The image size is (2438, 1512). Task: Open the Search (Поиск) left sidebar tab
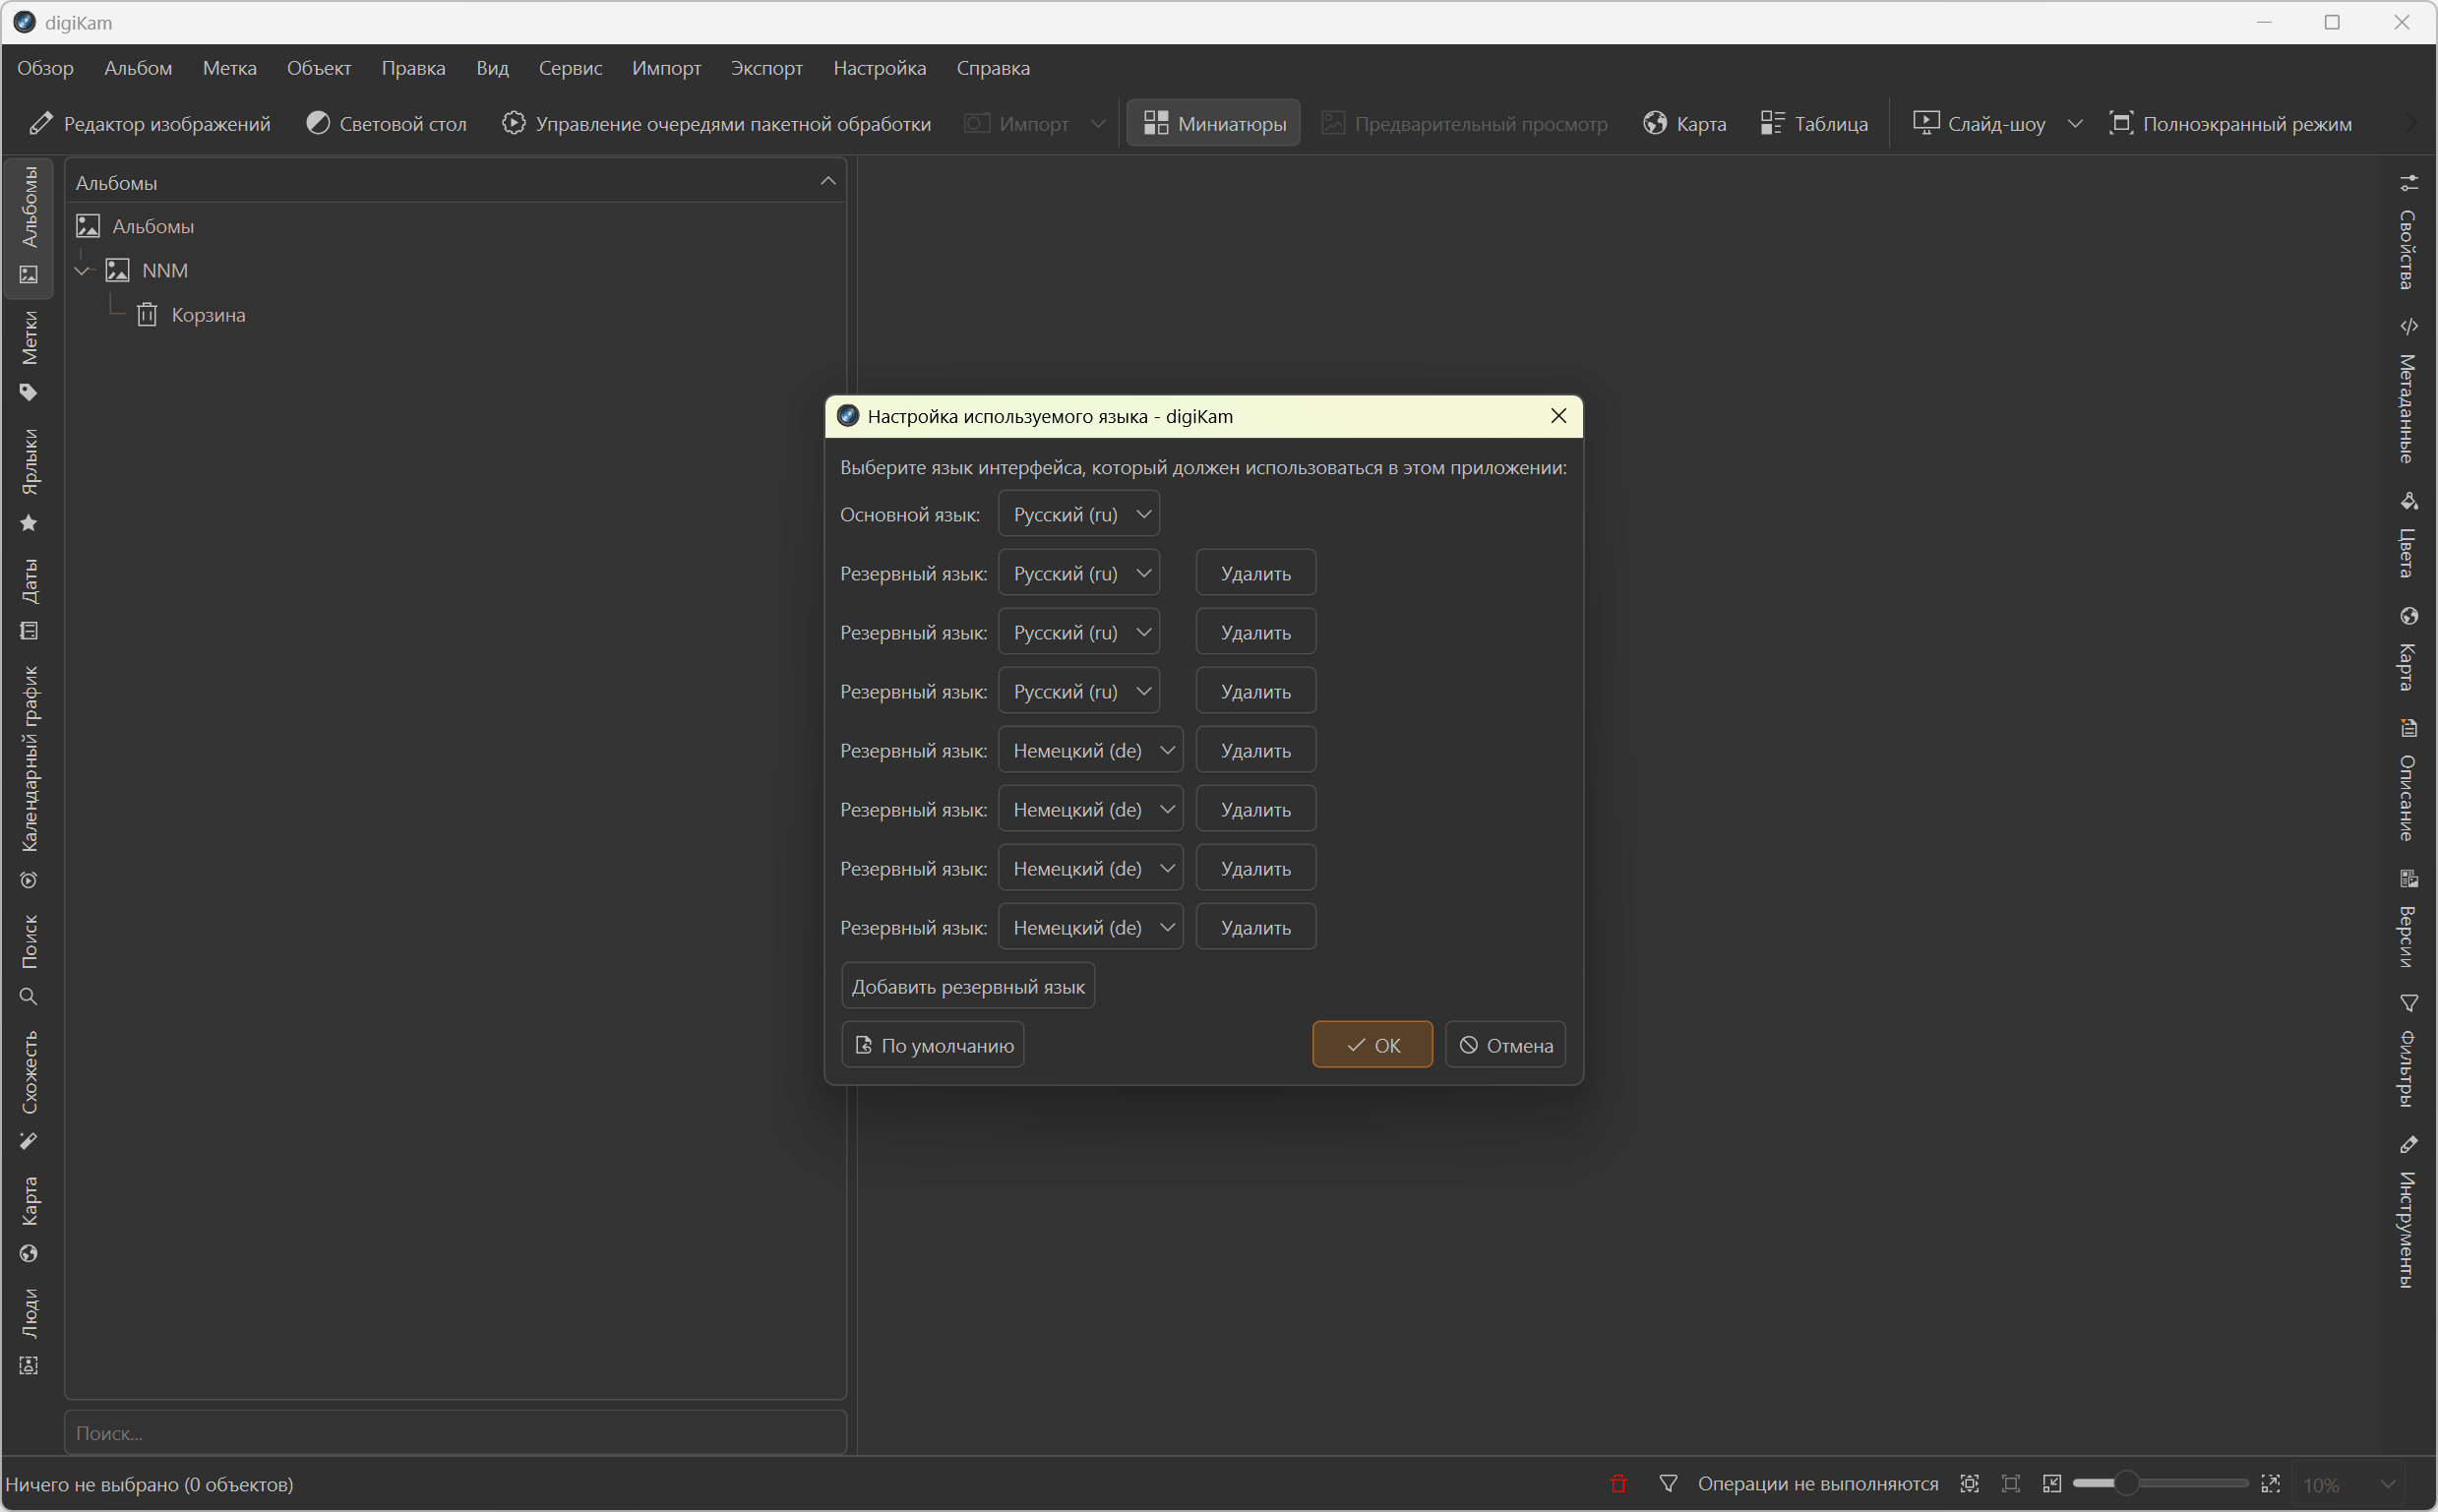pos(29,960)
